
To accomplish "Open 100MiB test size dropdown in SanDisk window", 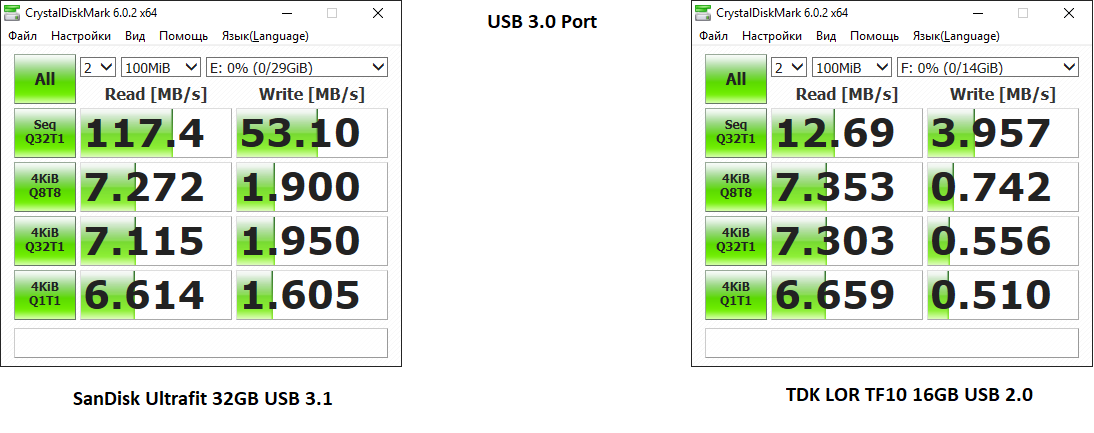I will tap(161, 68).
